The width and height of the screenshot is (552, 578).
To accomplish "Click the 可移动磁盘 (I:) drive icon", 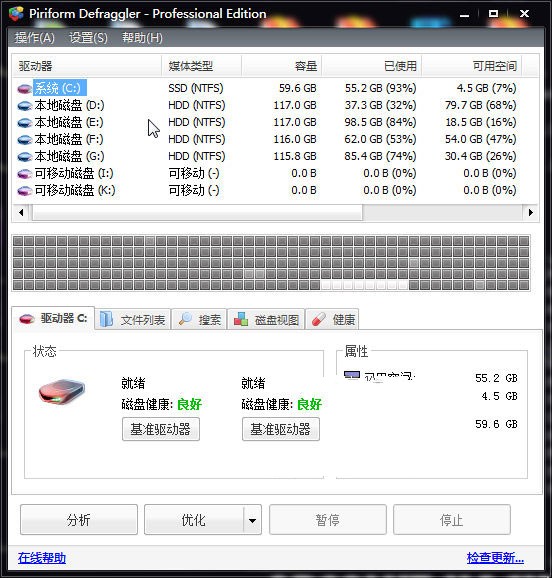I will (x=25, y=174).
